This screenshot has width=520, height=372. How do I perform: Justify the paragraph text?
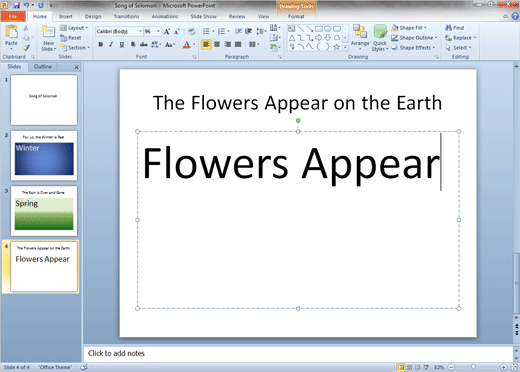pyautogui.click(x=238, y=44)
